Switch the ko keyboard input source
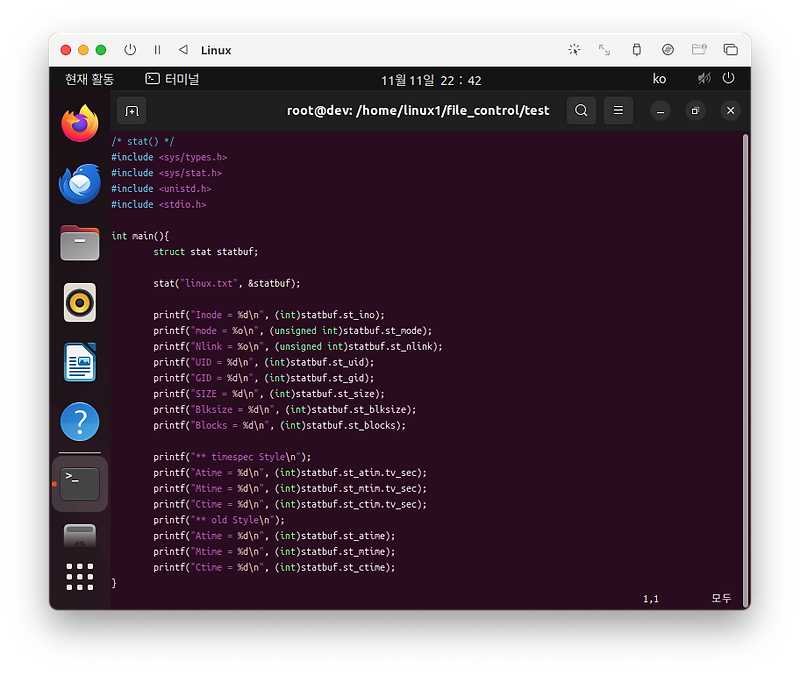This screenshot has height=675, width=800. (659, 78)
